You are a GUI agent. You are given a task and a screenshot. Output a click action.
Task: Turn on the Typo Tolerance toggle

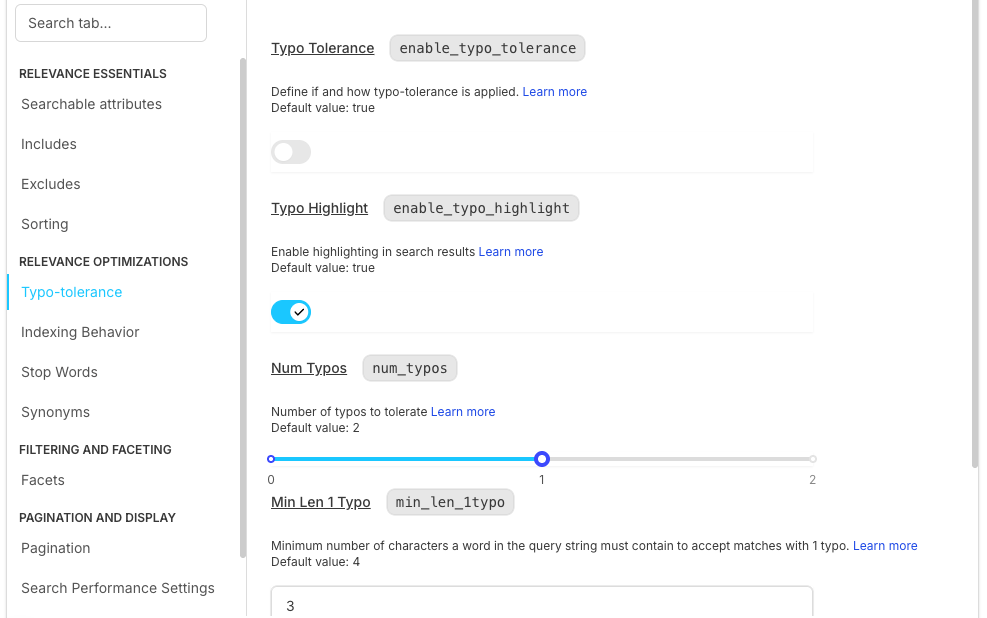(291, 152)
